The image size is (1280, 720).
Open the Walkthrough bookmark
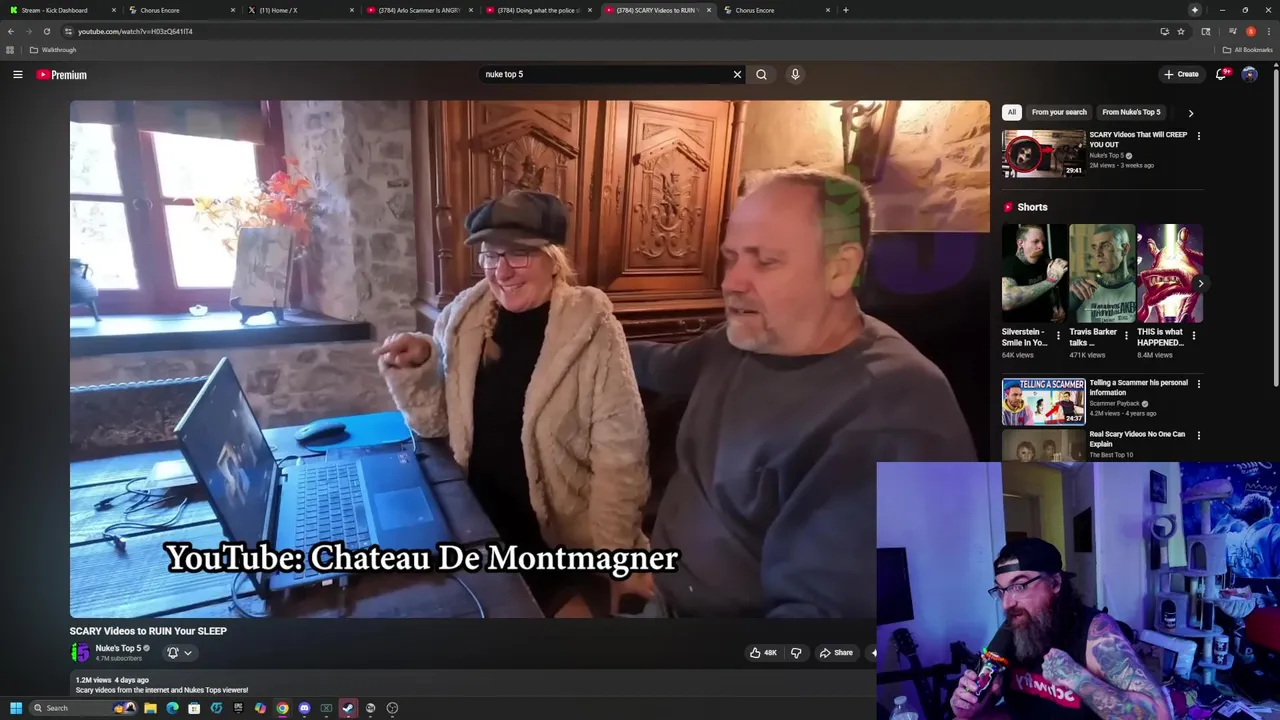54,50
